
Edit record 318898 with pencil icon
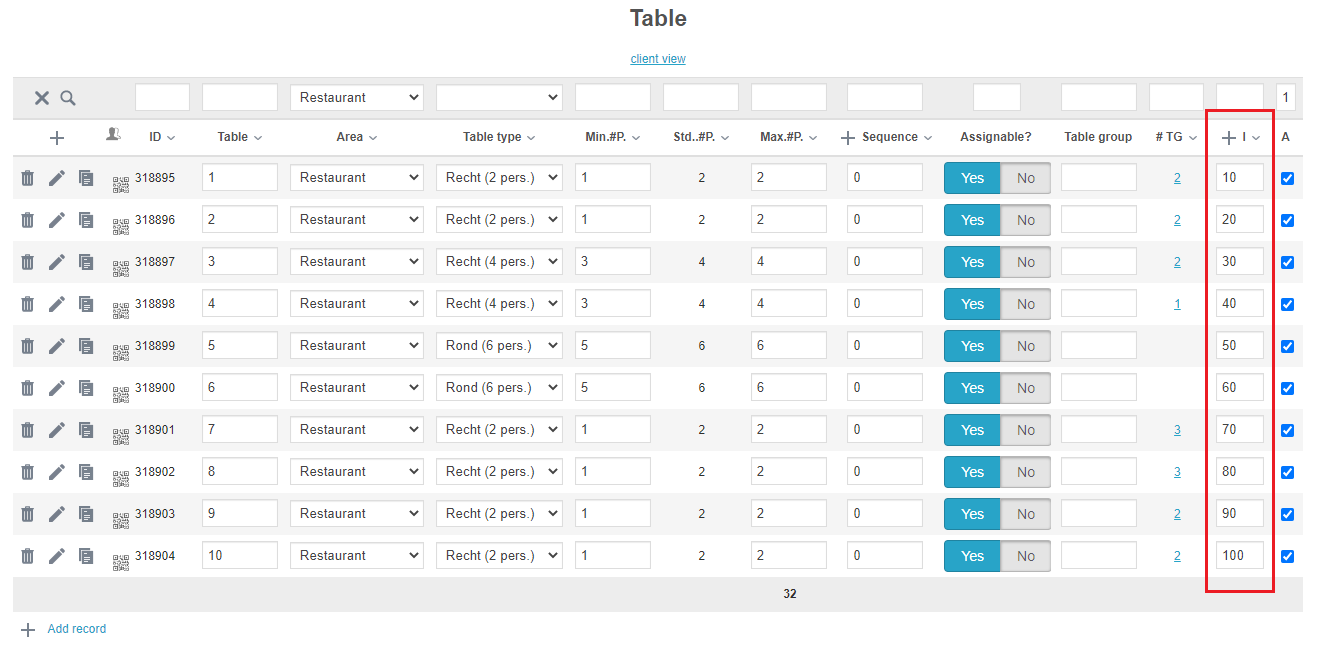click(x=57, y=304)
